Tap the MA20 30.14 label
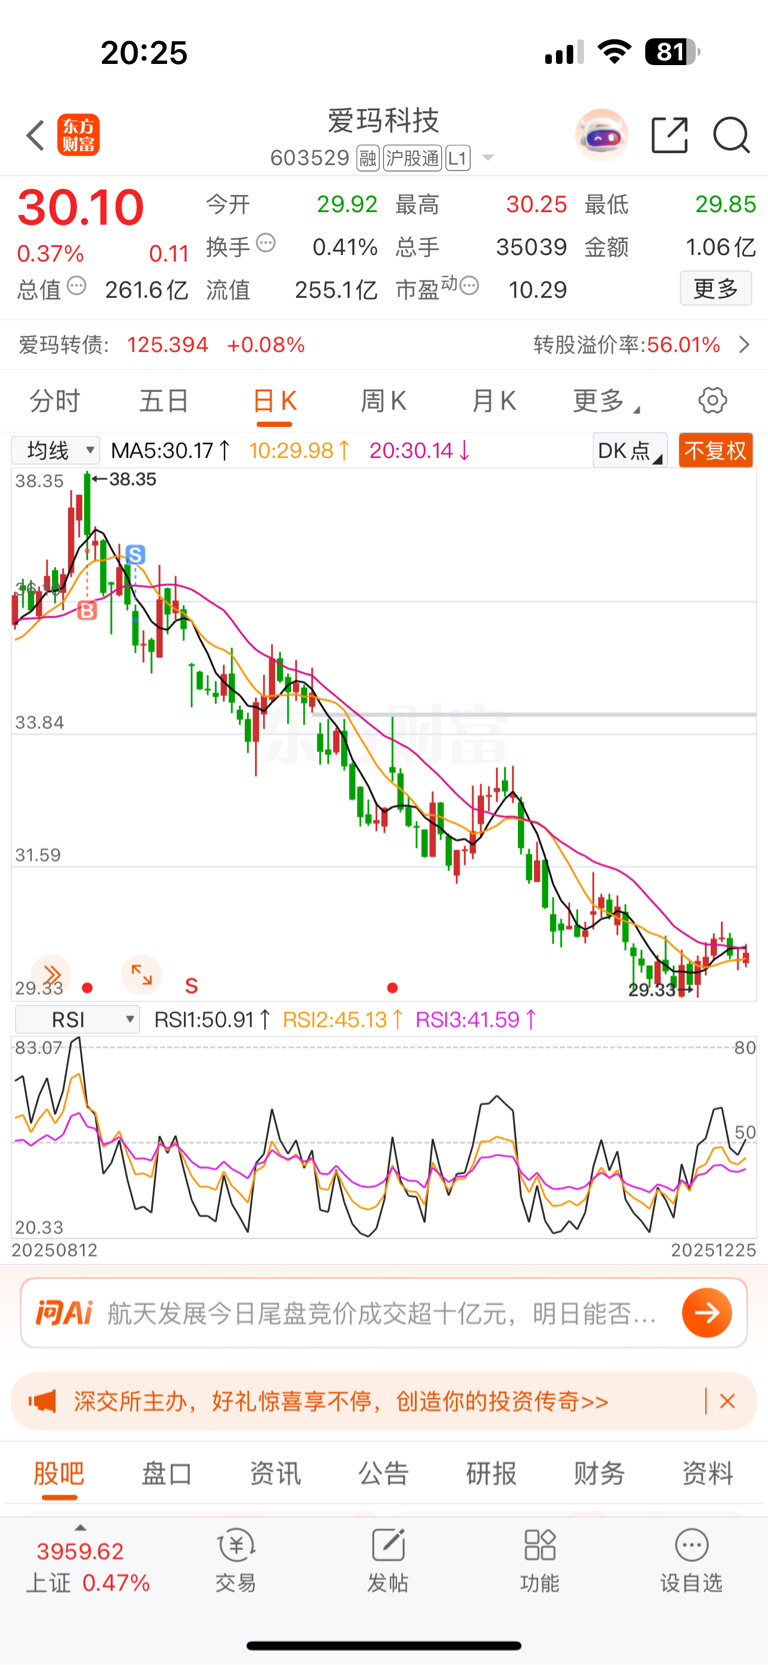768x1665 pixels. (x=420, y=451)
